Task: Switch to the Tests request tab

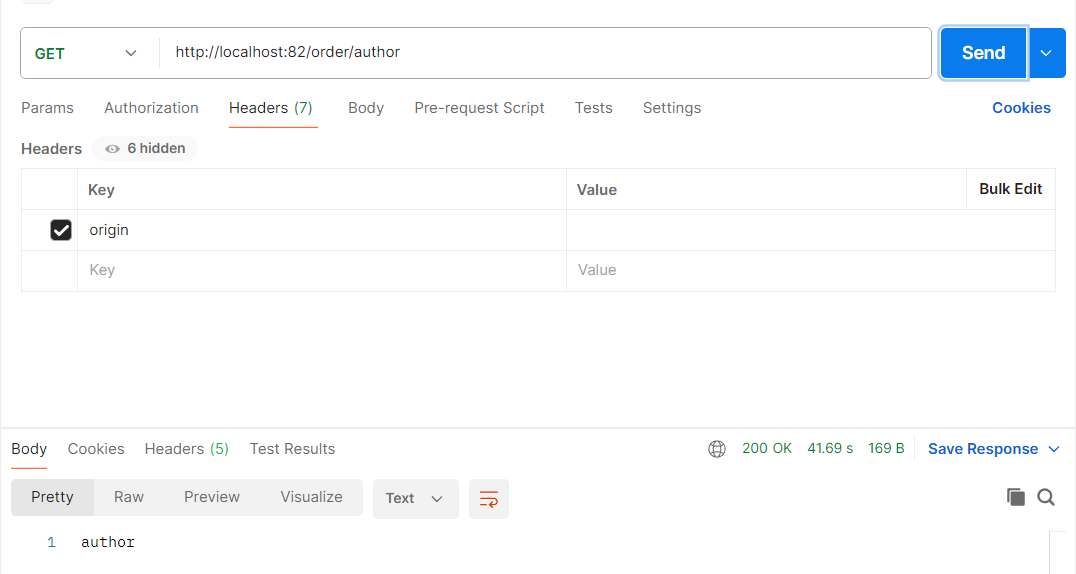Action: click(x=593, y=108)
